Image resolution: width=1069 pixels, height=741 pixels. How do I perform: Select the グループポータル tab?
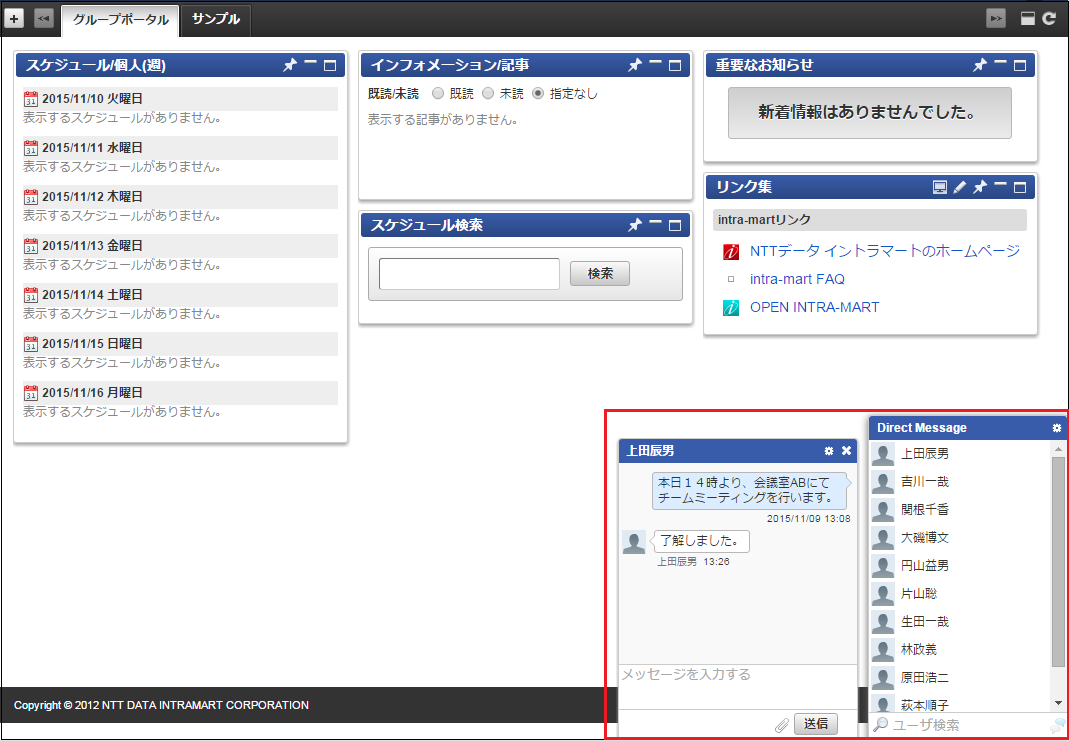[120, 19]
